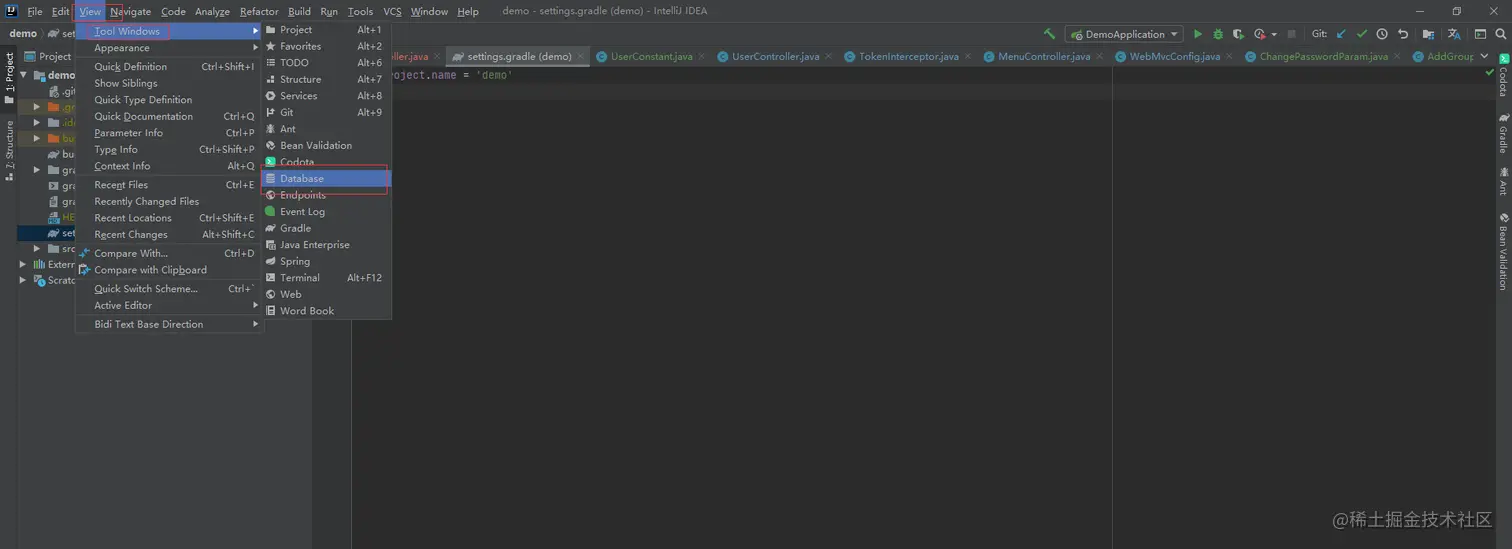Expand the src folder in Project tree
The height and width of the screenshot is (549, 1512).
tap(37, 249)
